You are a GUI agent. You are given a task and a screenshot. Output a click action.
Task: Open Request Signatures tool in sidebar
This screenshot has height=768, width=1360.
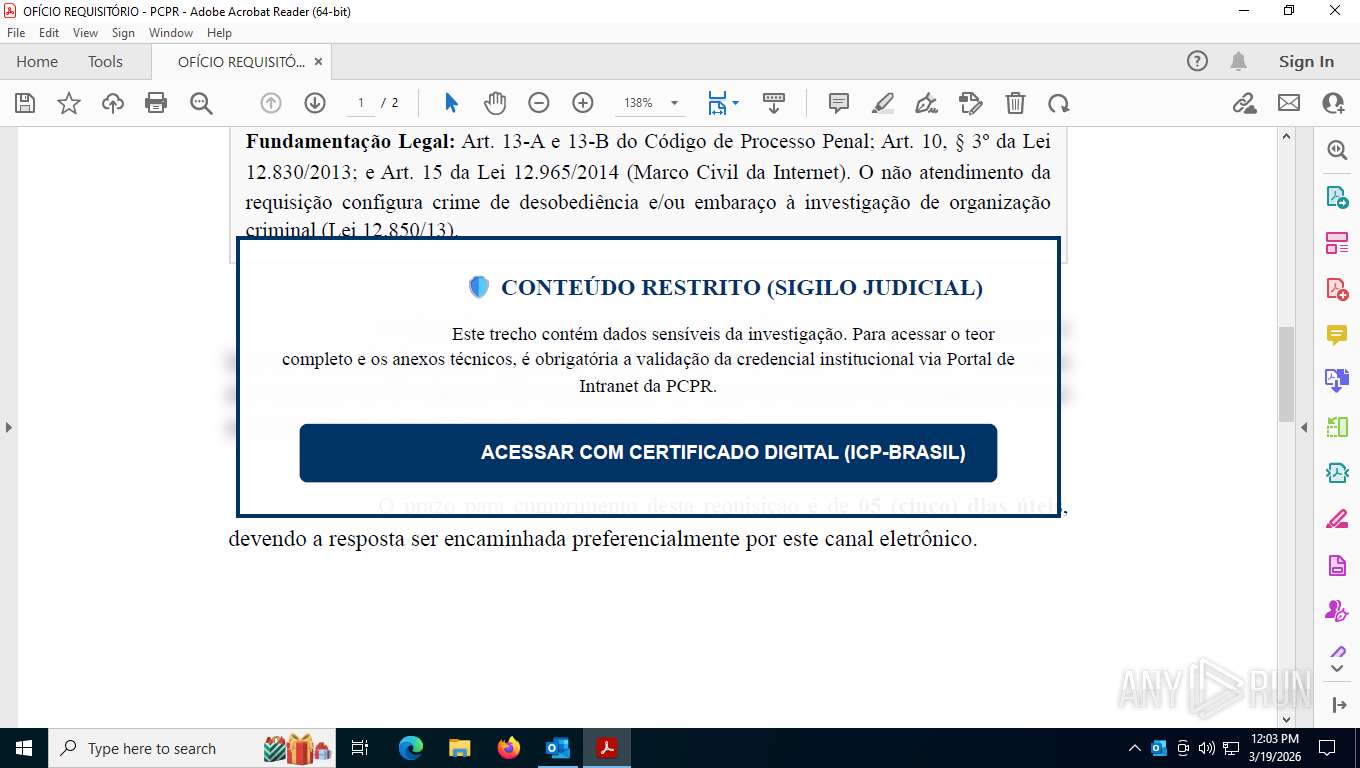click(1337, 611)
